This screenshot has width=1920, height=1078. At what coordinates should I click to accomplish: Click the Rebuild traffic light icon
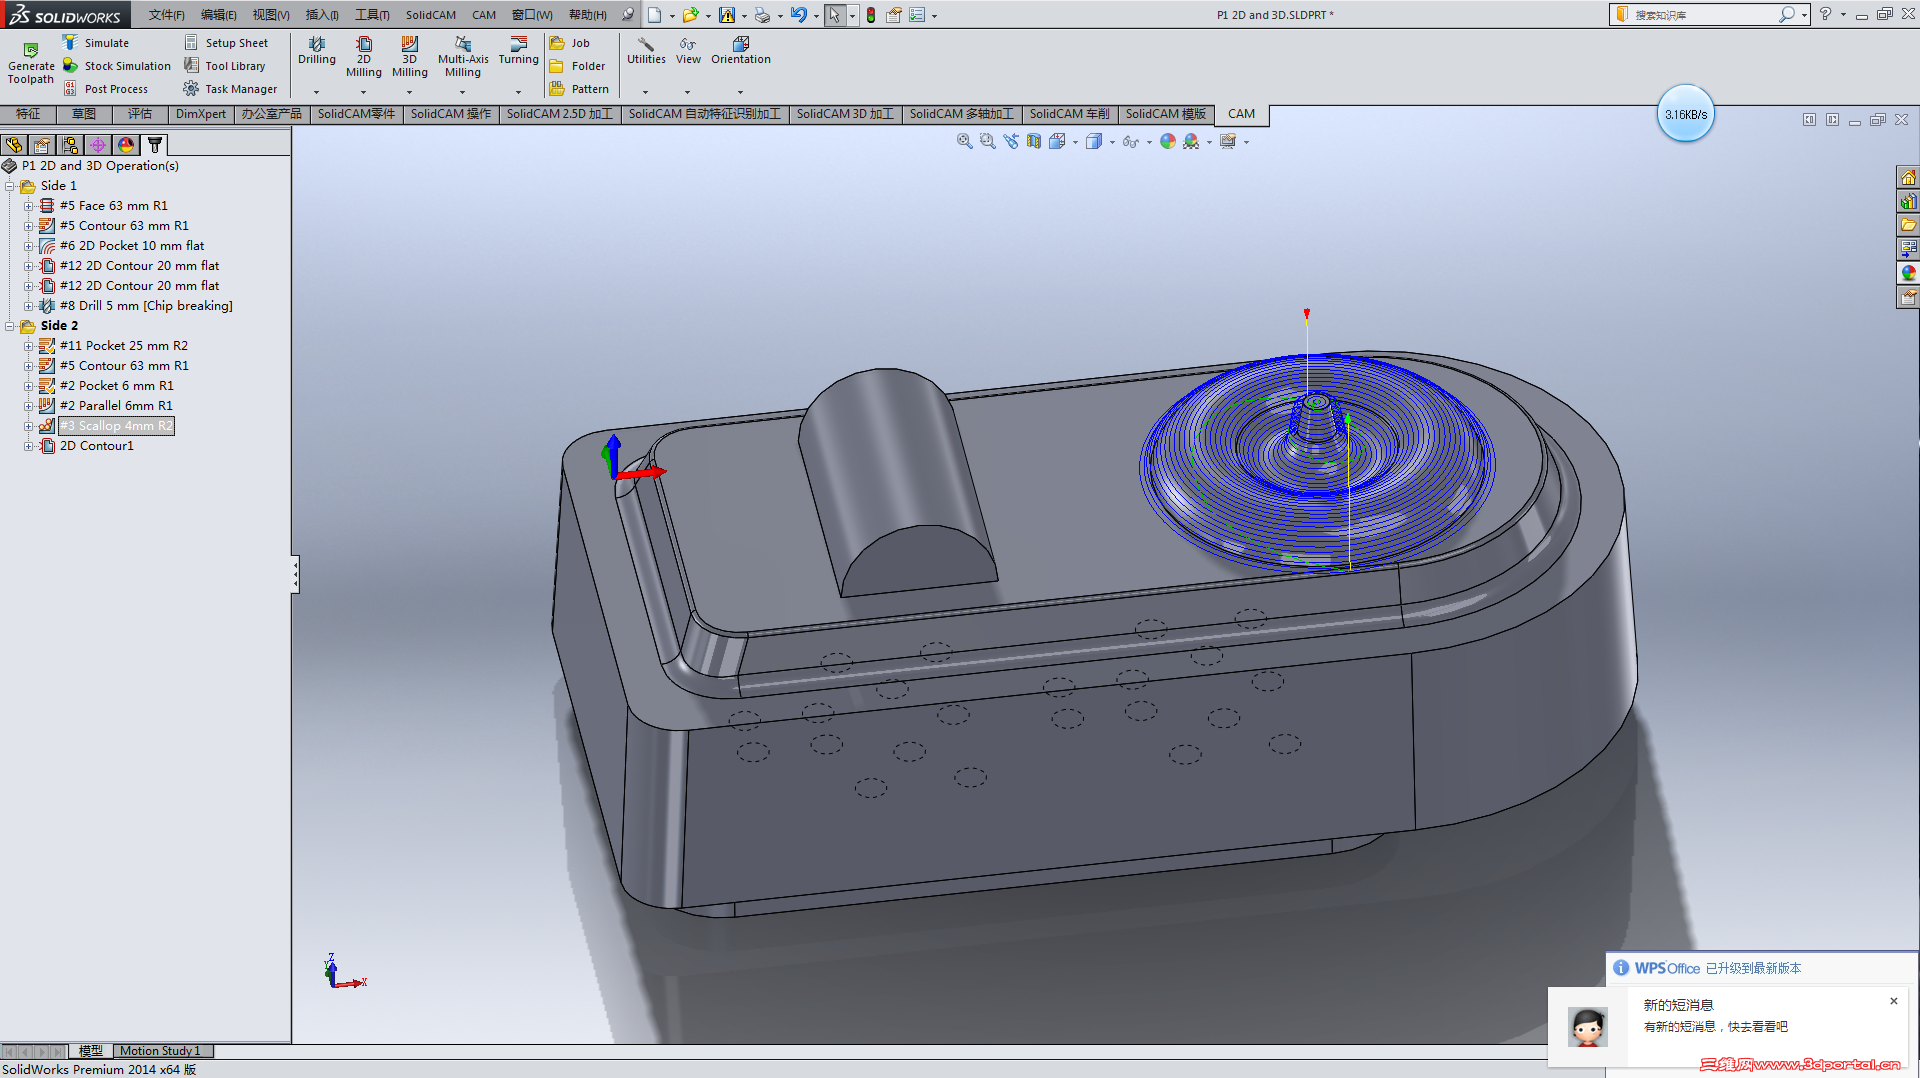[x=871, y=15]
